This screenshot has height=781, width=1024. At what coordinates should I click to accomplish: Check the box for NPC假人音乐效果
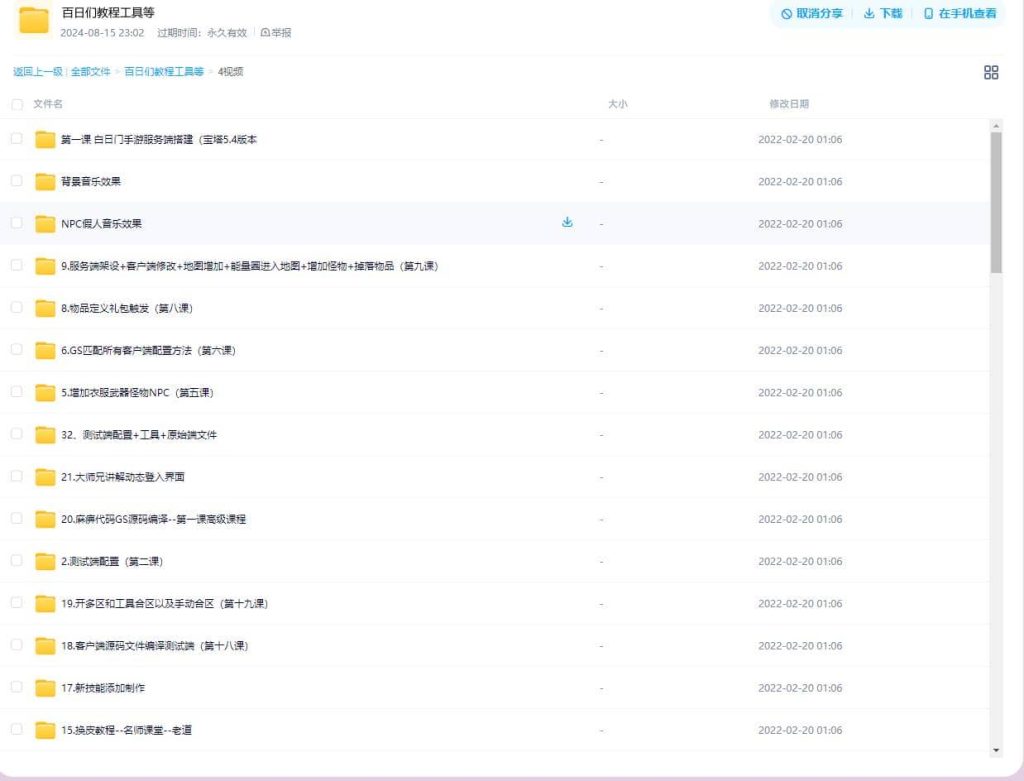point(17,223)
